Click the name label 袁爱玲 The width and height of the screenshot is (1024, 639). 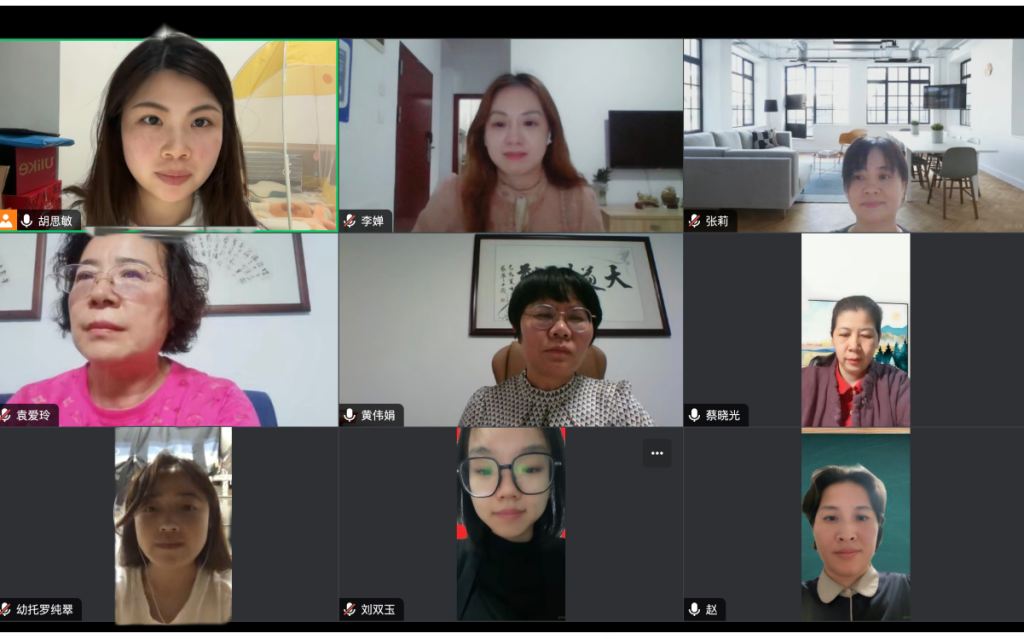click(x=33, y=415)
